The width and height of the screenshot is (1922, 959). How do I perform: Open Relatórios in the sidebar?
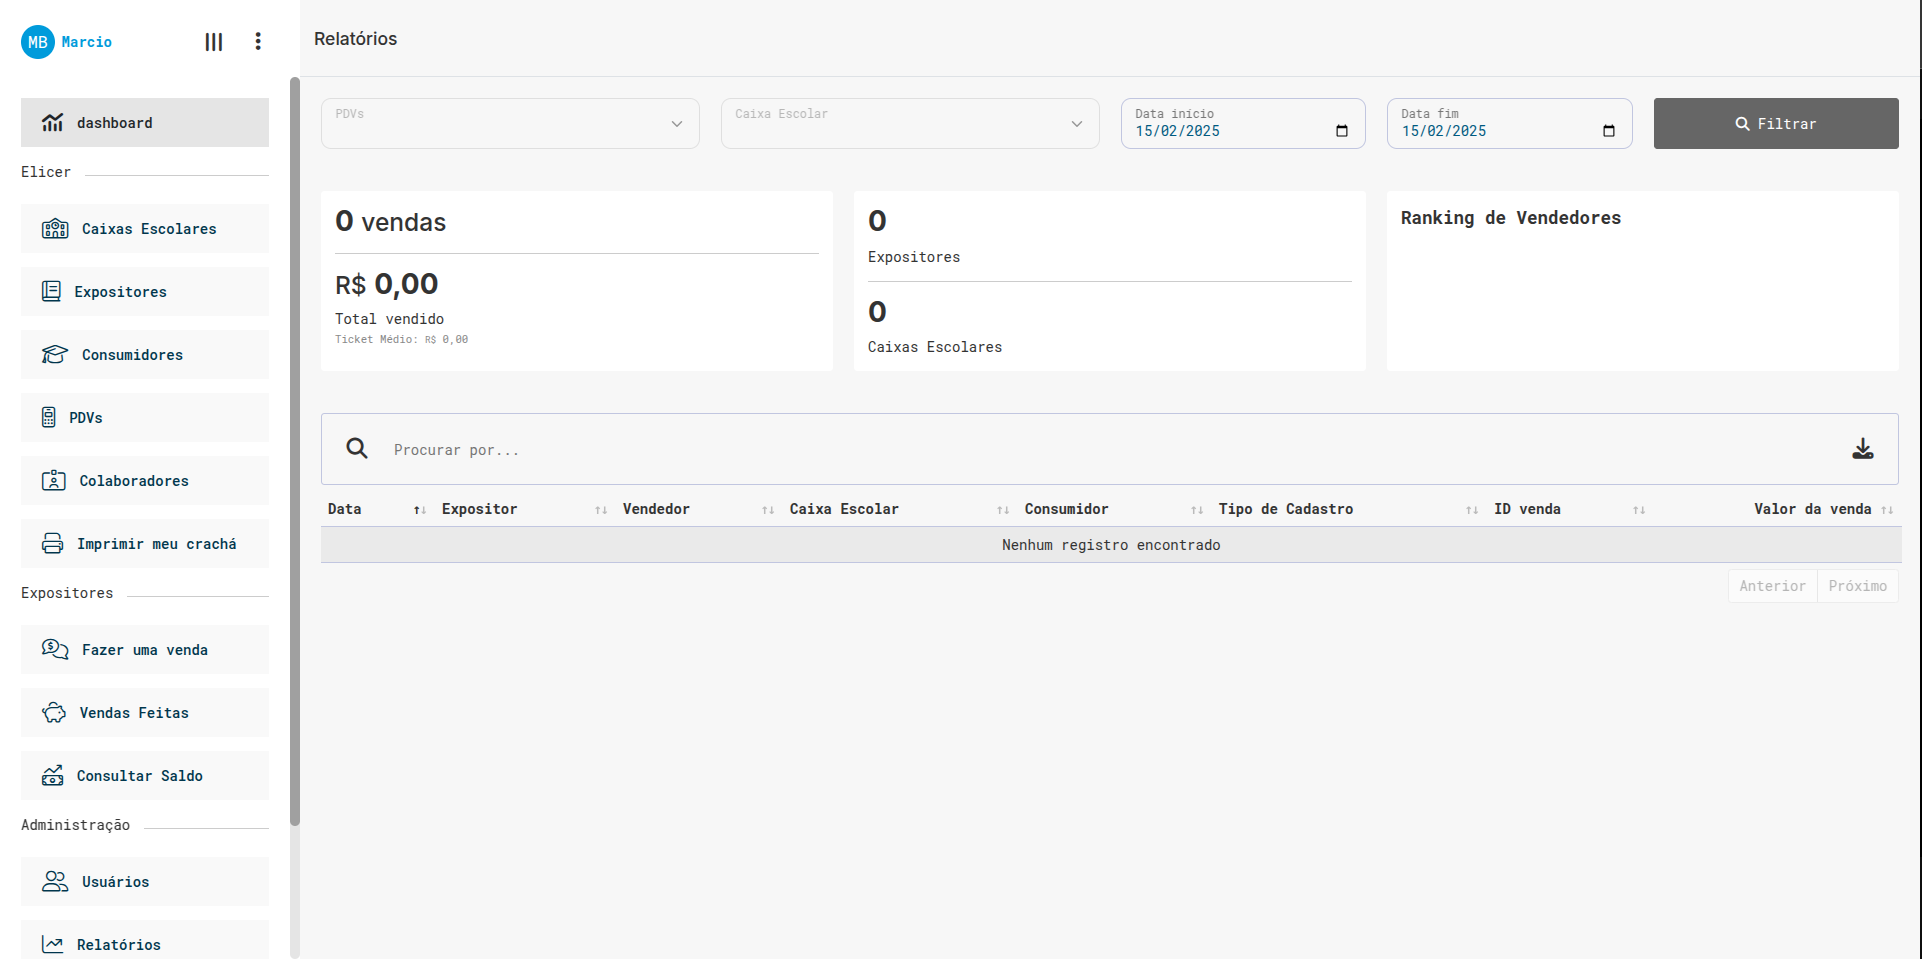click(x=145, y=940)
